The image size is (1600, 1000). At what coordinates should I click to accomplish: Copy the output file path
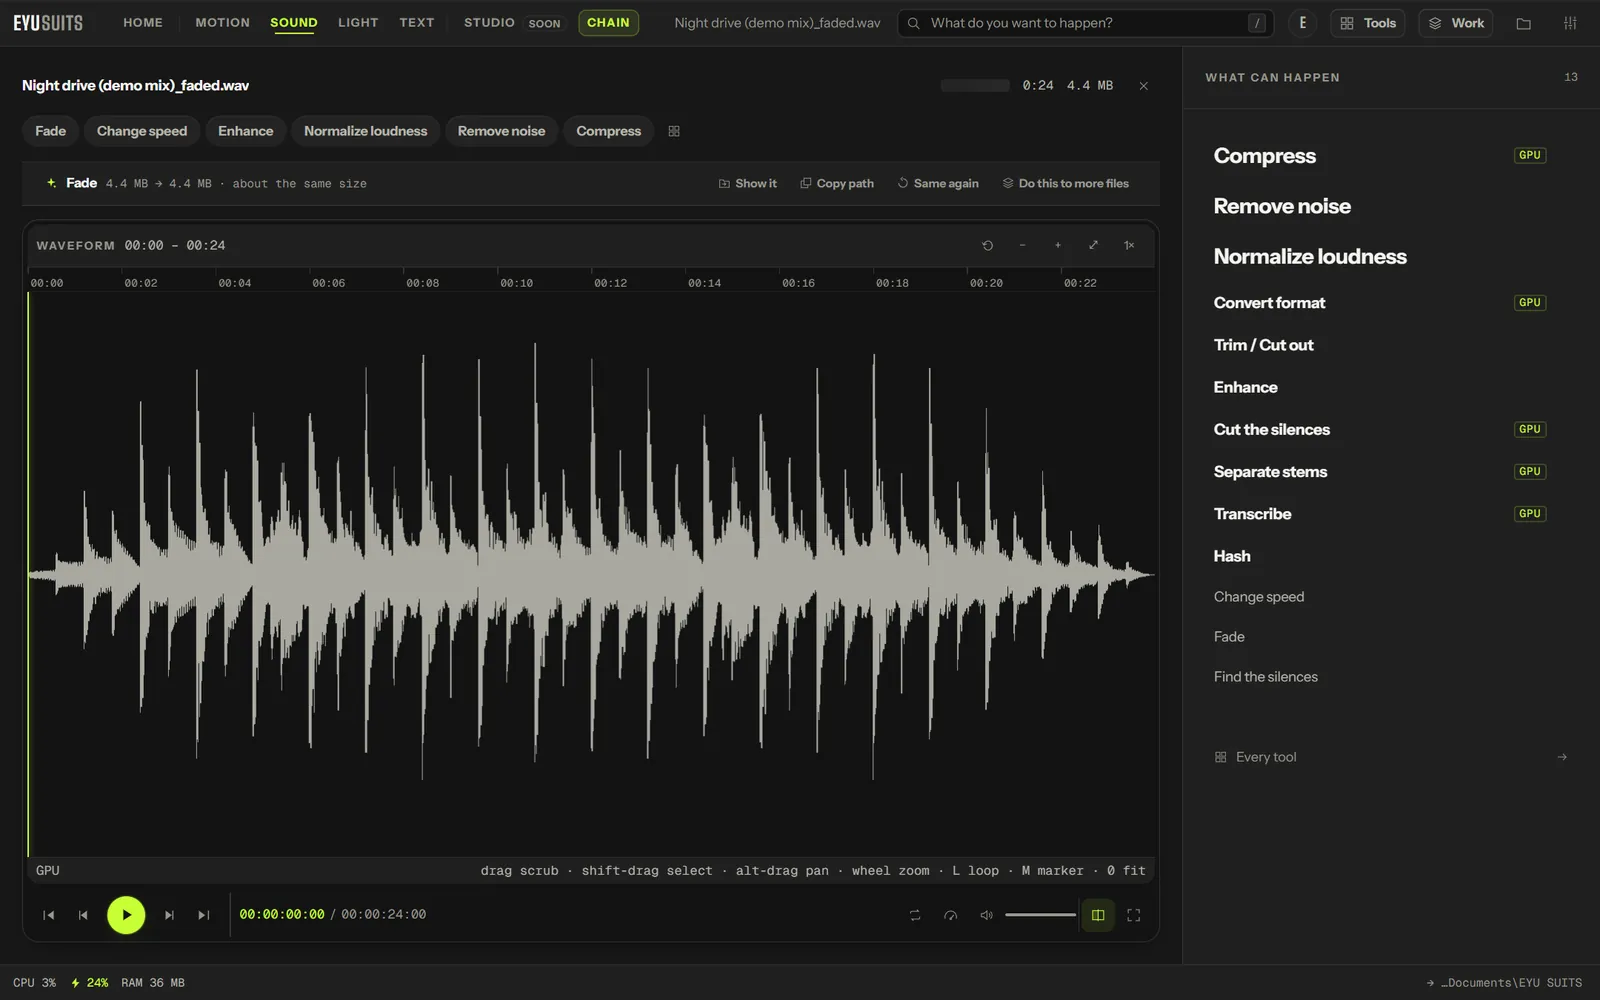click(837, 184)
